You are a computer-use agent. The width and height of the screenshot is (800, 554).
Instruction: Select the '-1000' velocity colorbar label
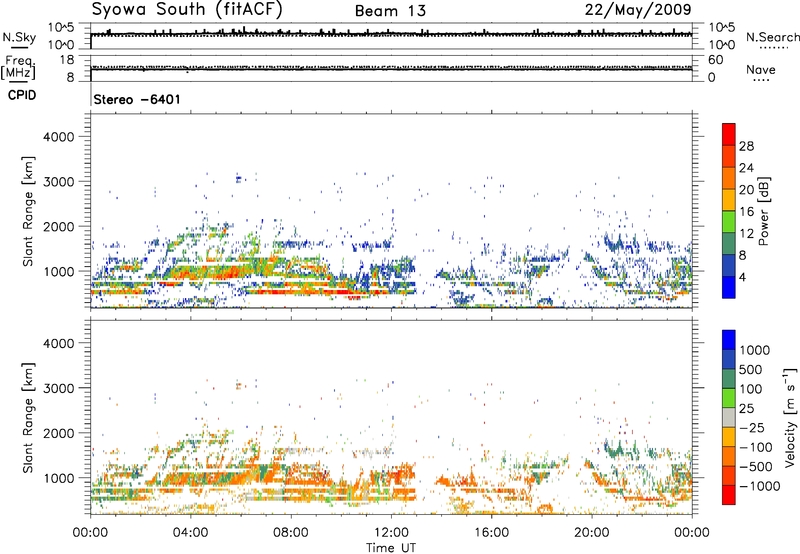point(759,486)
